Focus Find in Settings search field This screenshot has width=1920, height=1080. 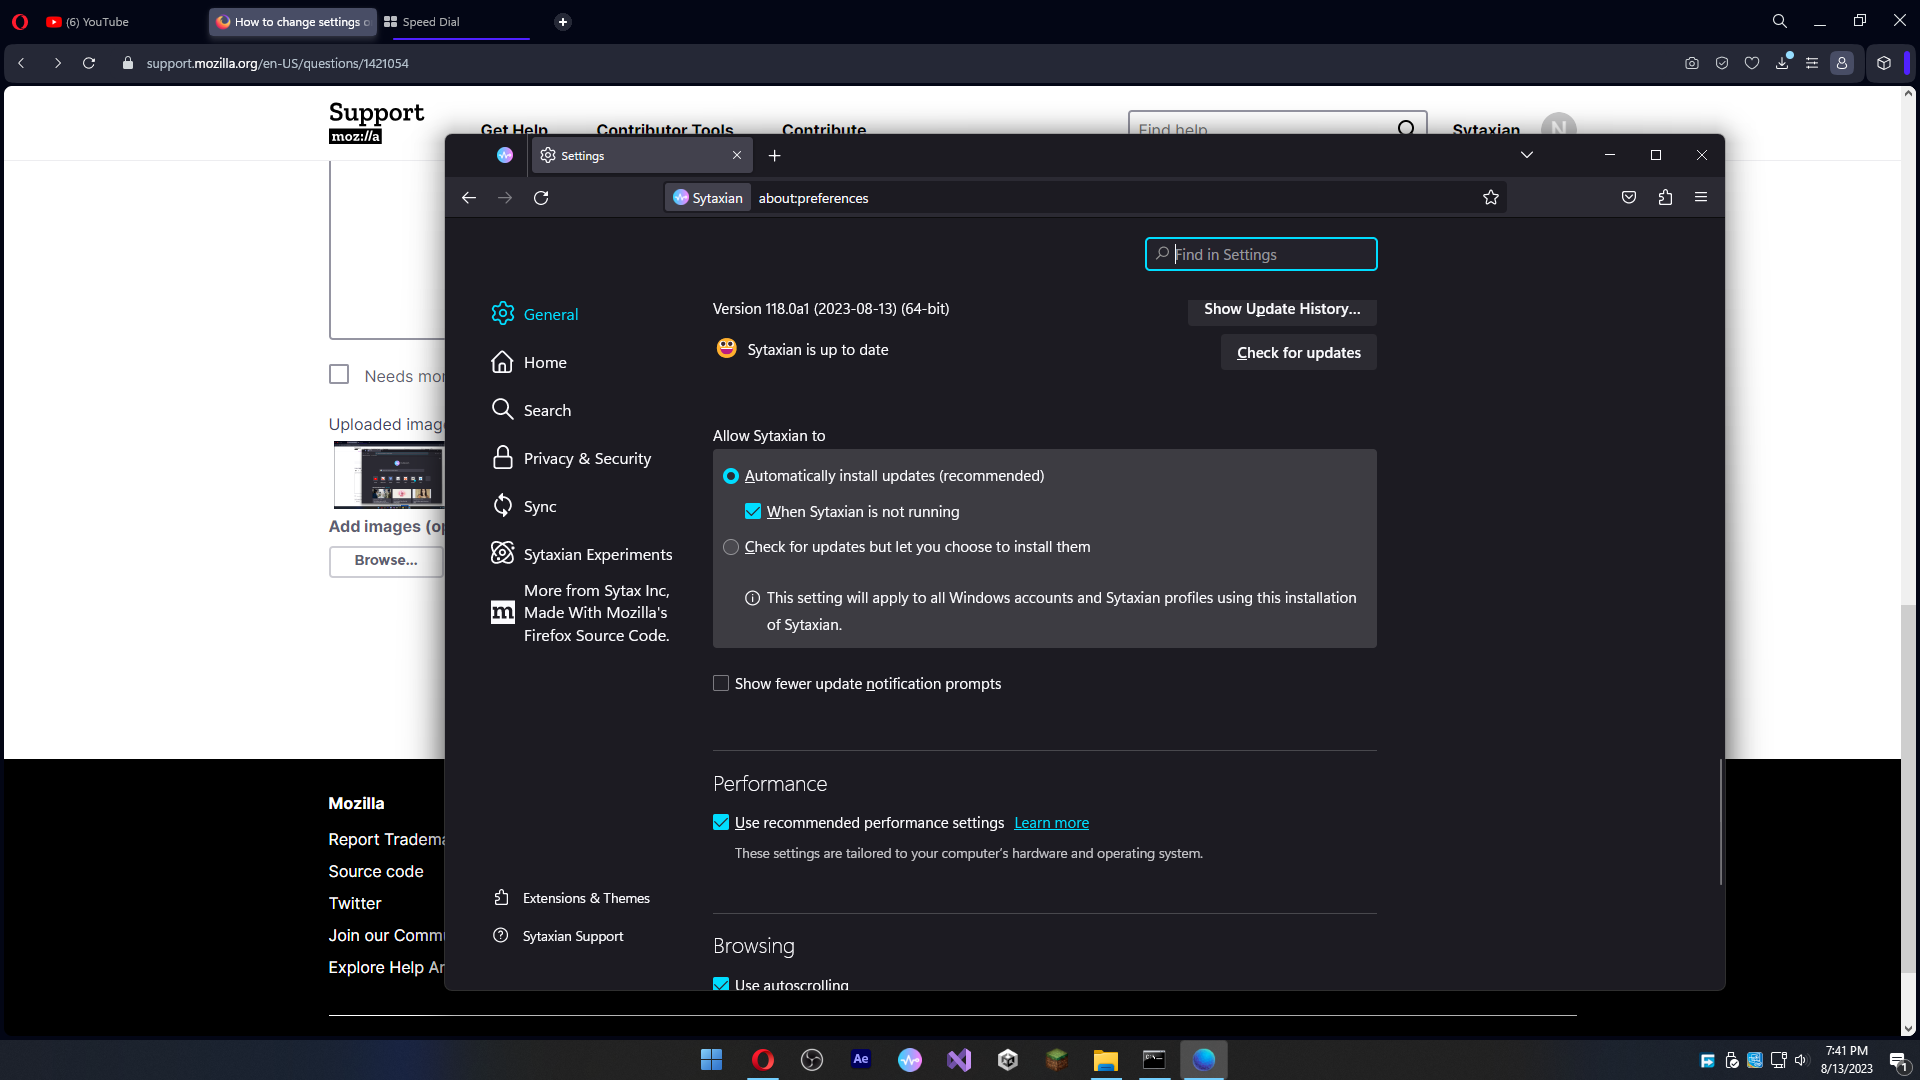[x=1261, y=254]
